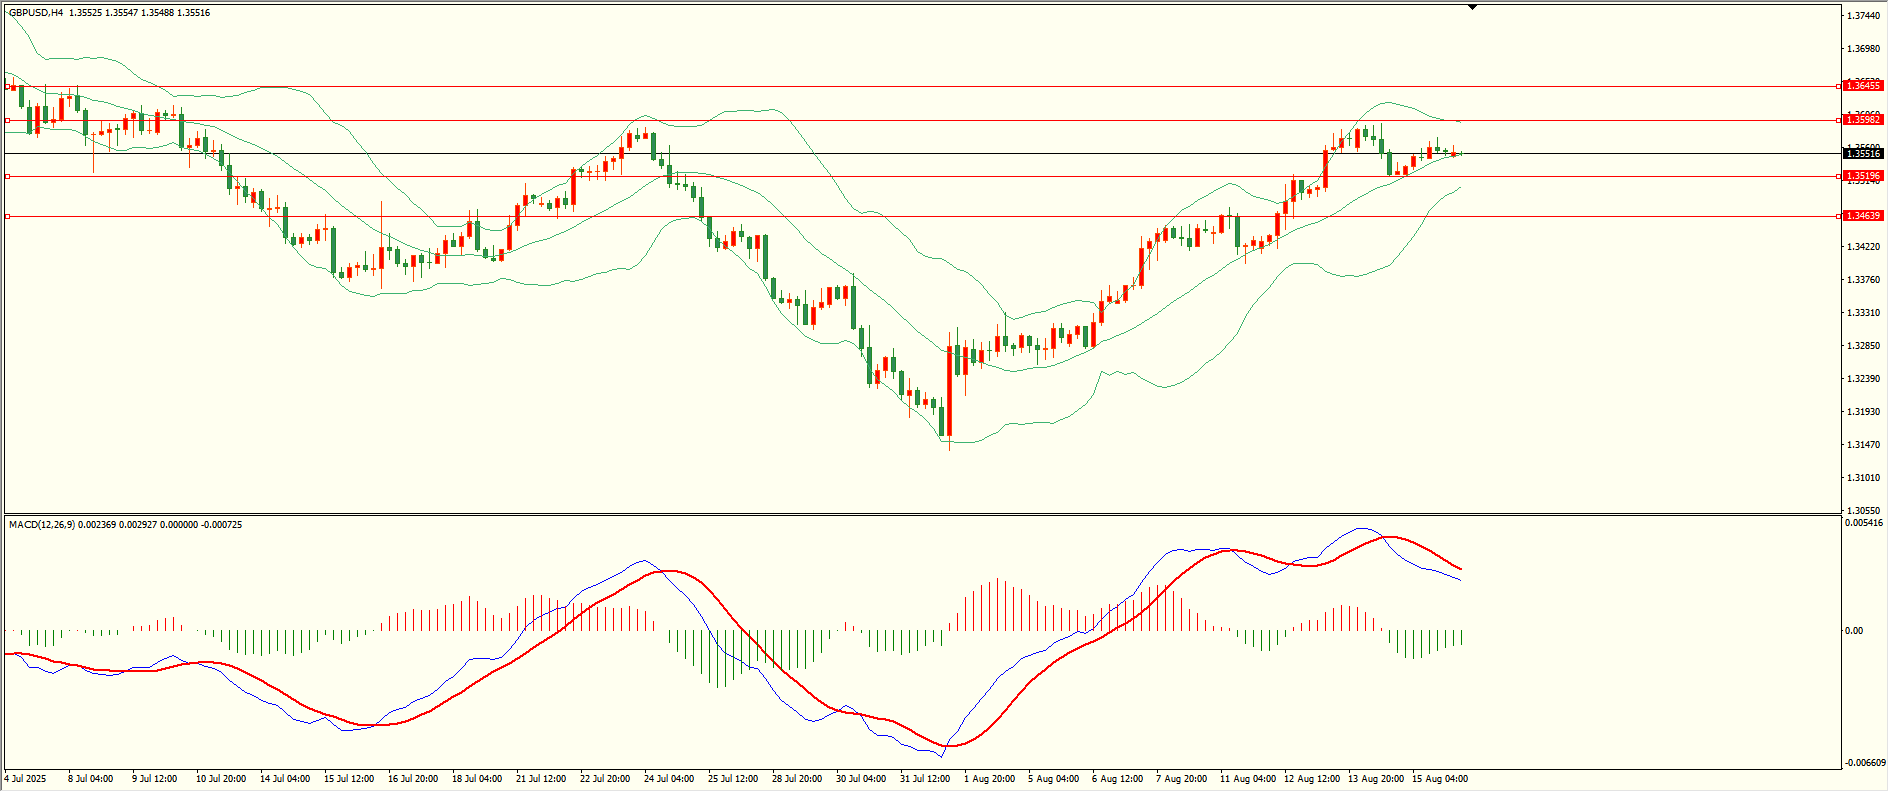Click the divider between price chart and MACD
1889x792 pixels.
pos(922,515)
